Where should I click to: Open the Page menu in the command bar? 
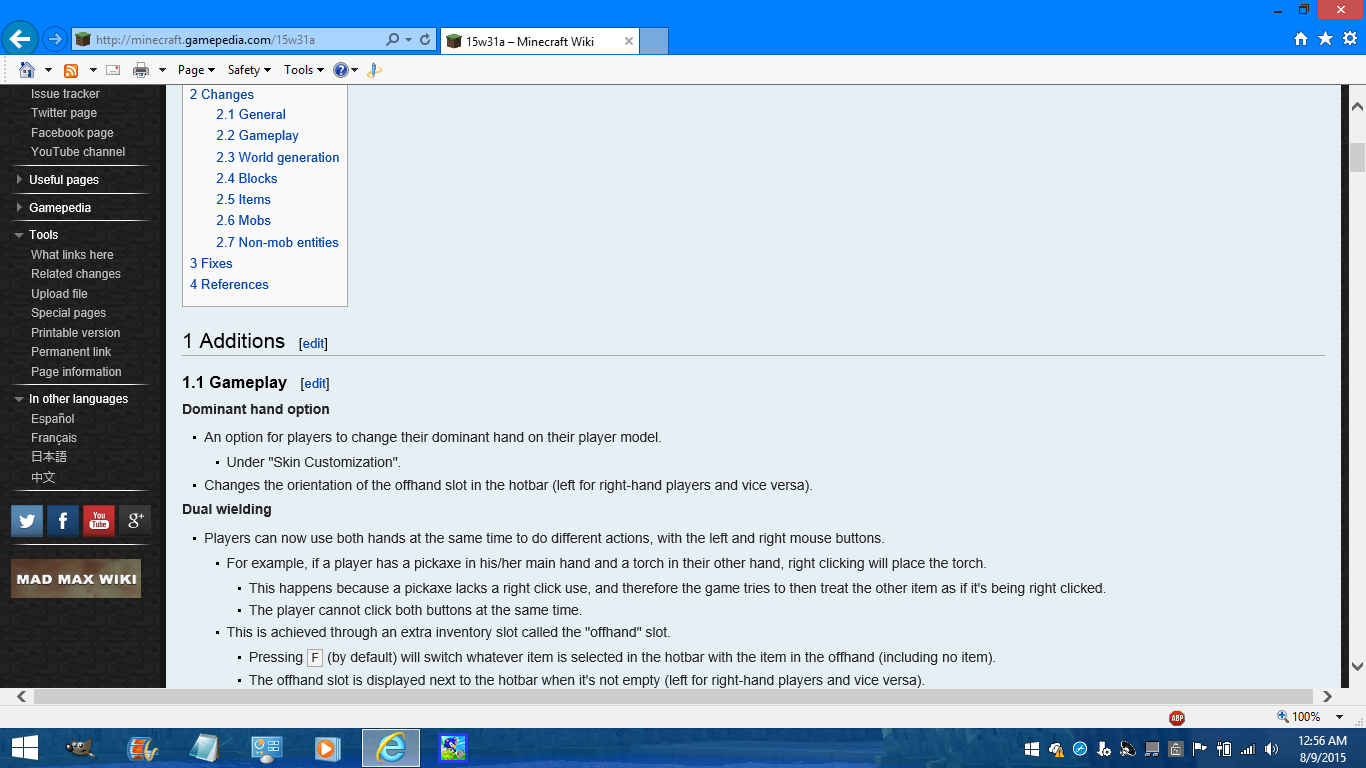(x=196, y=70)
